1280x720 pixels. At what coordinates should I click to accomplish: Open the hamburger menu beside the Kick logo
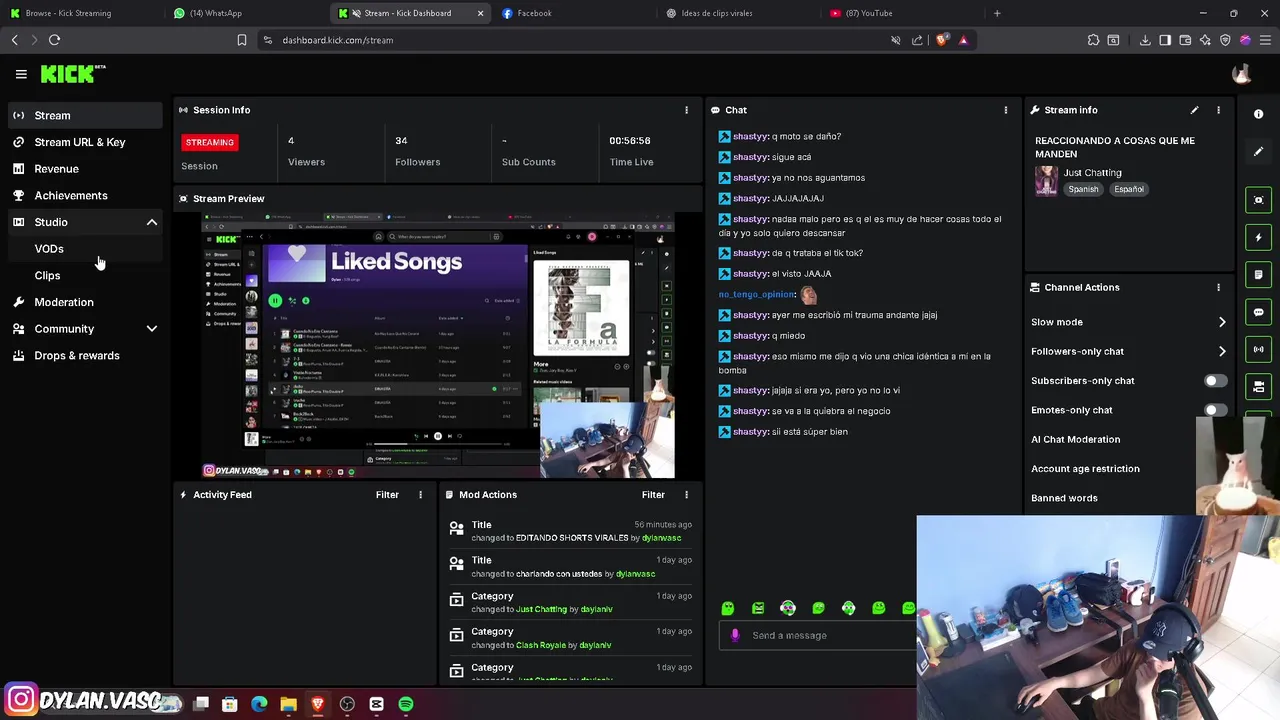tap(21, 74)
